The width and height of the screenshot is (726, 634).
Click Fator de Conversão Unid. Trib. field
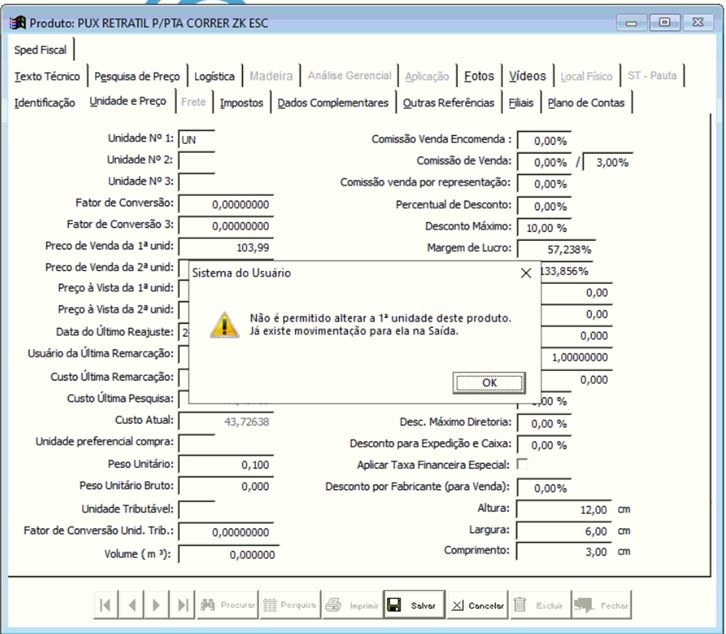[226, 532]
